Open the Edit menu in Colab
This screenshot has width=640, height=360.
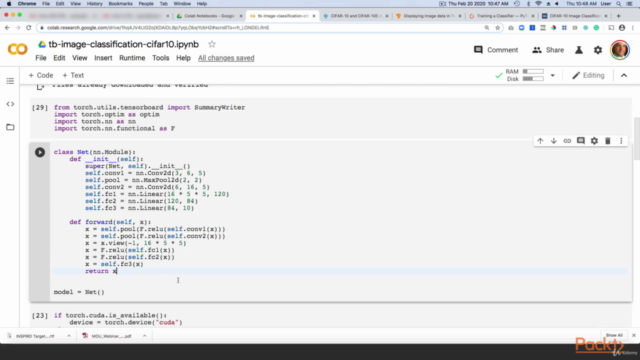[59, 58]
